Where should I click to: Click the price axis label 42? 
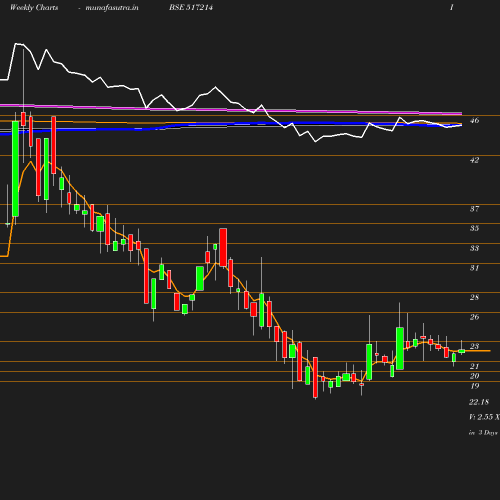(474, 160)
